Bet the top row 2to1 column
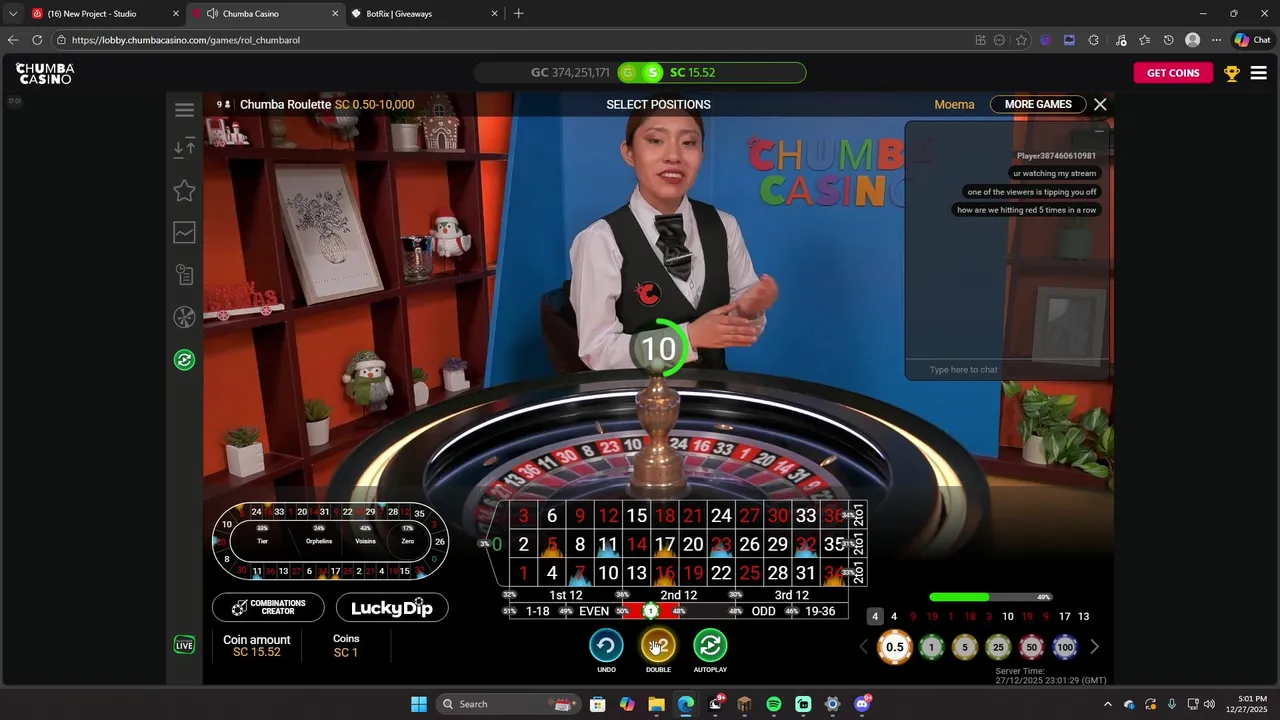This screenshot has width=1280, height=720. [858, 516]
